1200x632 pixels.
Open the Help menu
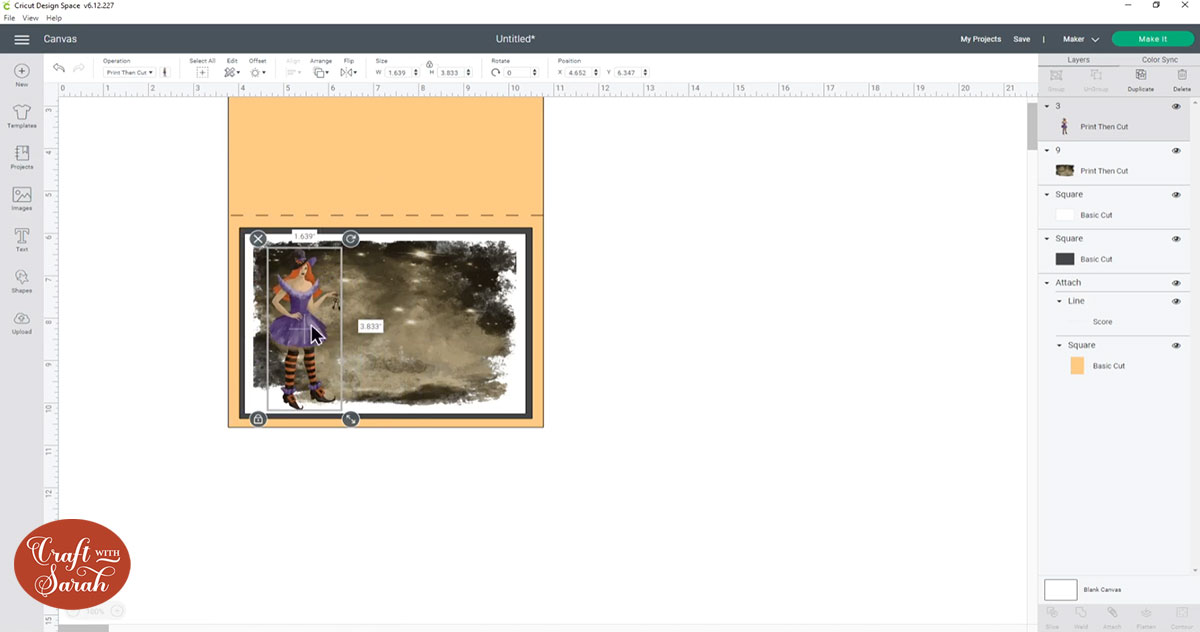(x=54, y=18)
